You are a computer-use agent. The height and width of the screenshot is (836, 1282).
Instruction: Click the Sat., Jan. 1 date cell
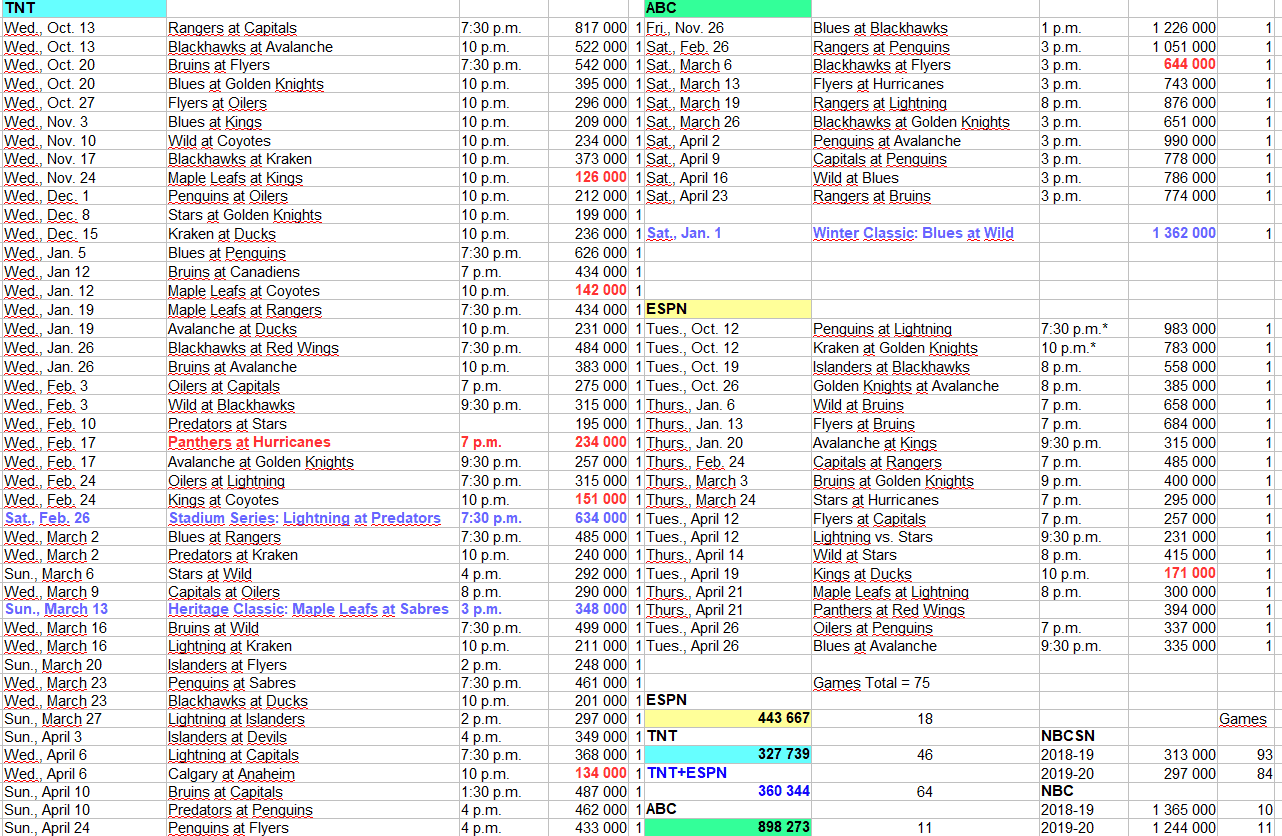click(684, 233)
